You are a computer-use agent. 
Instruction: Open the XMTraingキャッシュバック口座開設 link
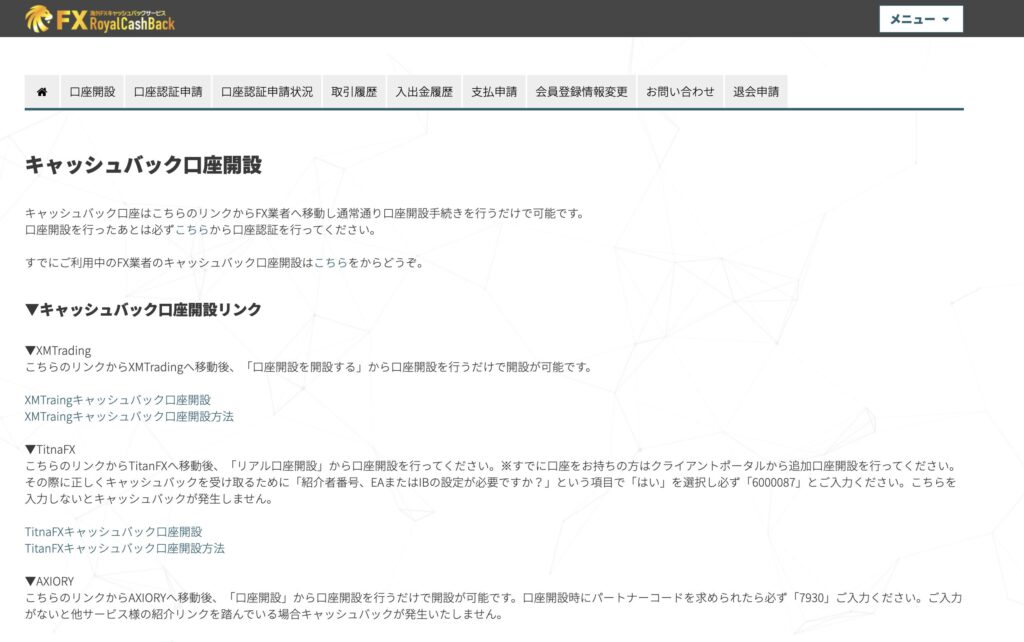pyautogui.click(x=118, y=400)
